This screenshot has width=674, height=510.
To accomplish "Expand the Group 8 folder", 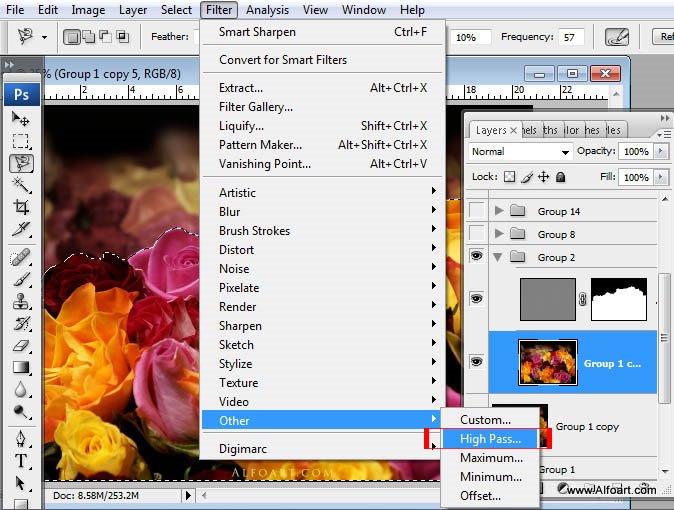I will tap(499, 234).
